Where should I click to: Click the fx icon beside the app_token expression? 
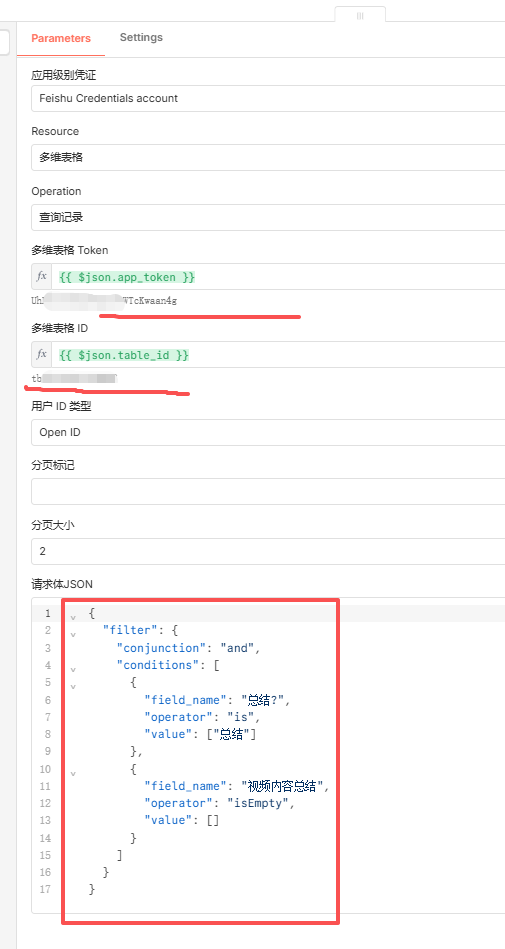pos(42,277)
